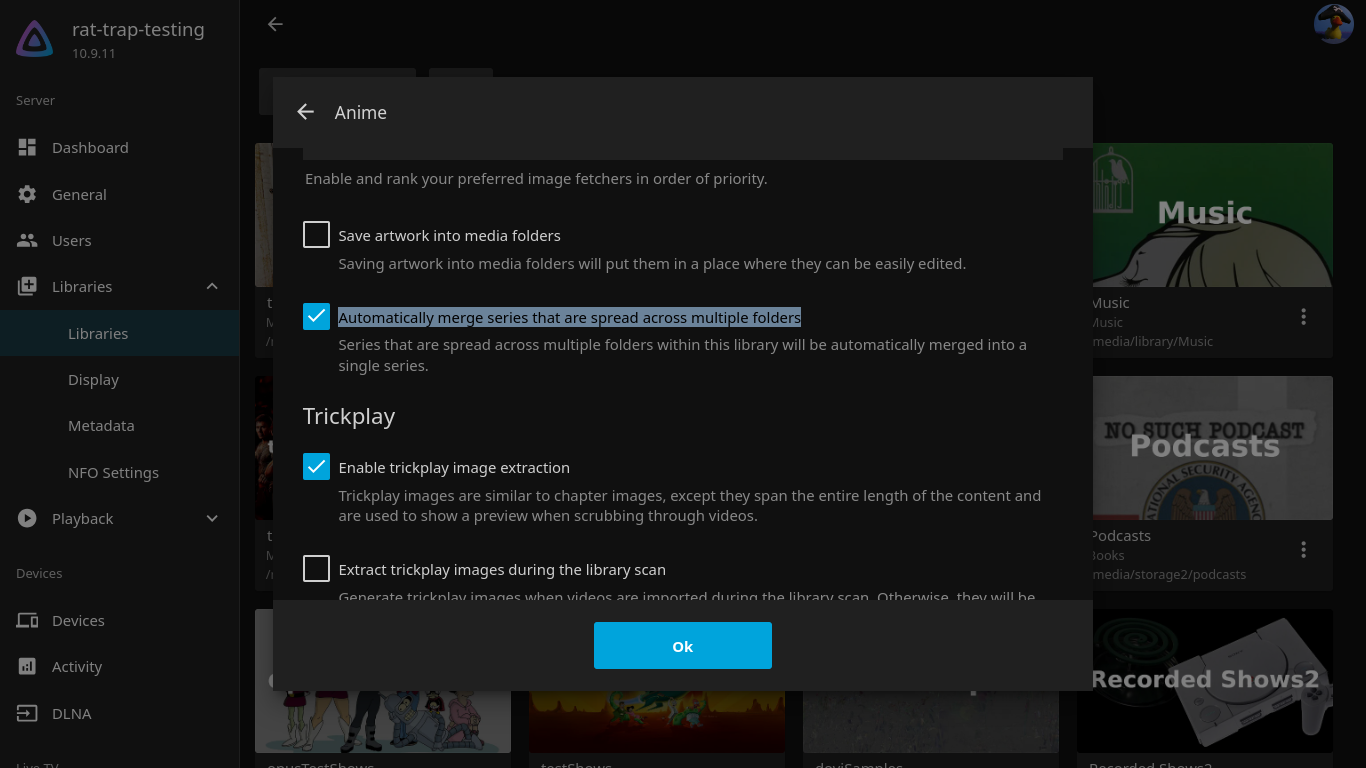Image resolution: width=1366 pixels, height=768 pixels.
Task: Click the back arrow in Anime dialog
Action: click(x=306, y=112)
